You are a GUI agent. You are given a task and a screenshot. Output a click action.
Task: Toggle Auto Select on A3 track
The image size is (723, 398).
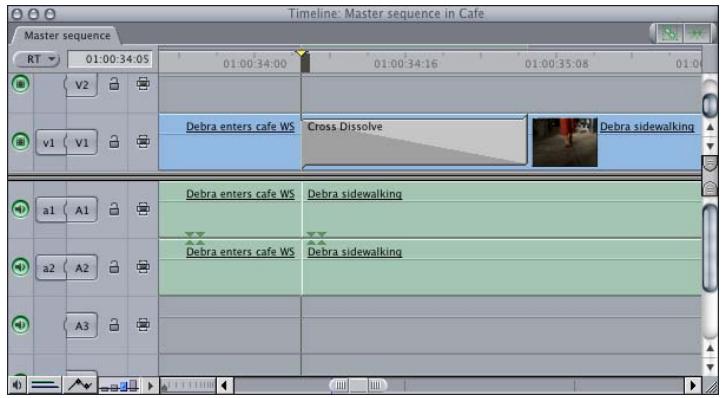point(143,325)
